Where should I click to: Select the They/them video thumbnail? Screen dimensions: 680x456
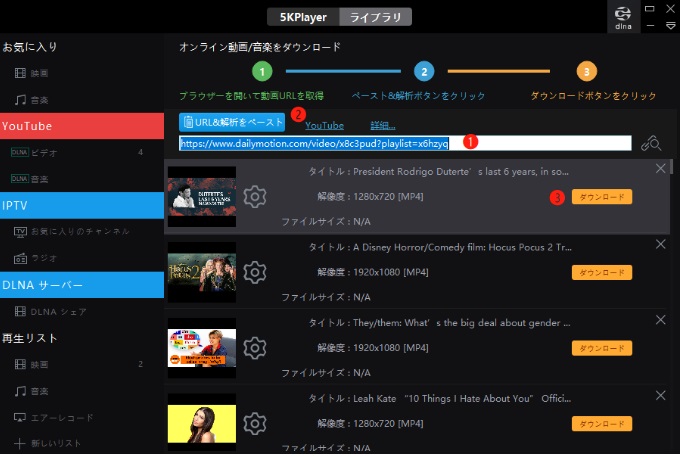click(202, 348)
